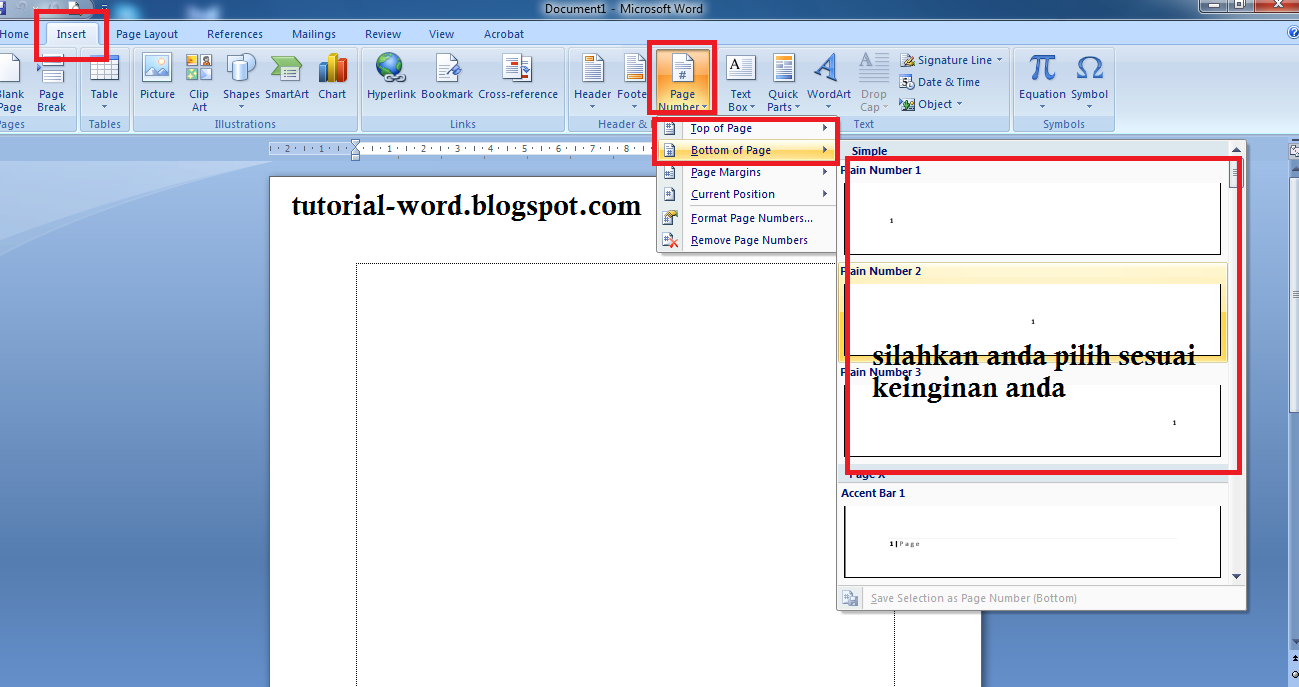Click the Drop Cap button
This screenshot has height=687, width=1299.
tap(873, 84)
